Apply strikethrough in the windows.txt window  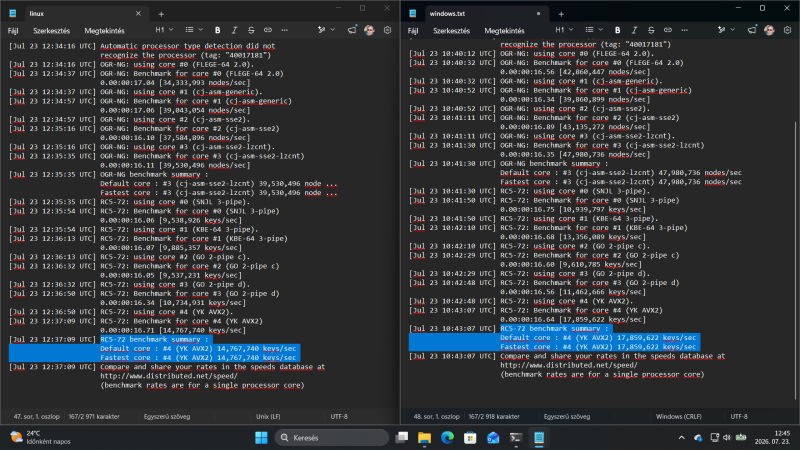coord(651,30)
